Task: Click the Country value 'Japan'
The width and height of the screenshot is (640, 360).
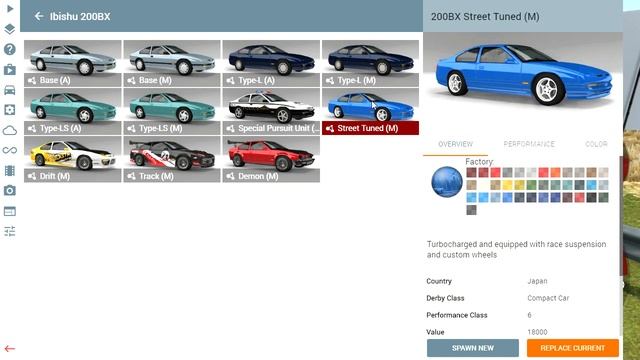Action: click(x=537, y=281)
